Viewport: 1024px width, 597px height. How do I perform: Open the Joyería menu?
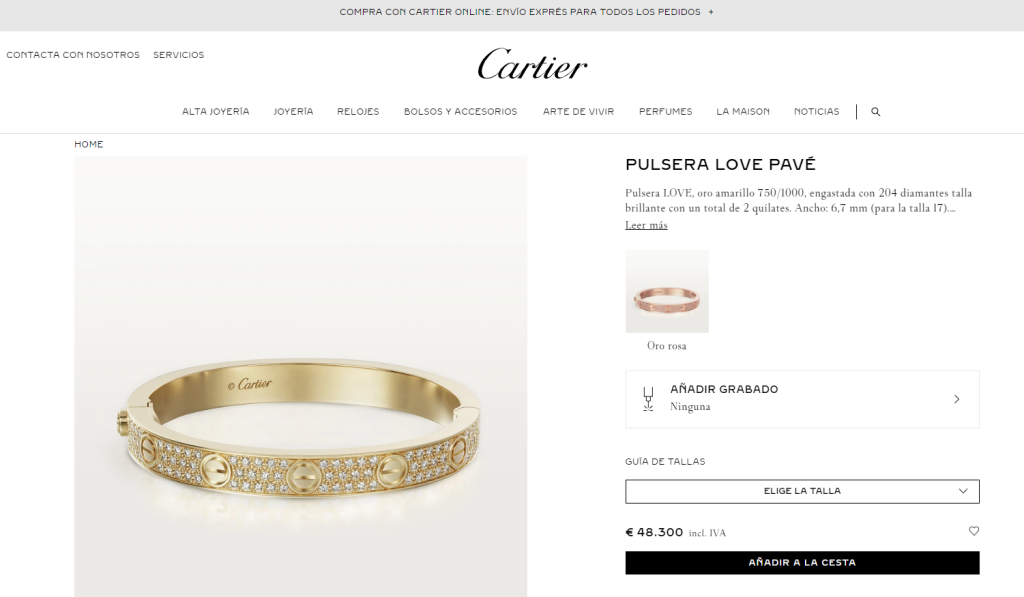(293, 112)
